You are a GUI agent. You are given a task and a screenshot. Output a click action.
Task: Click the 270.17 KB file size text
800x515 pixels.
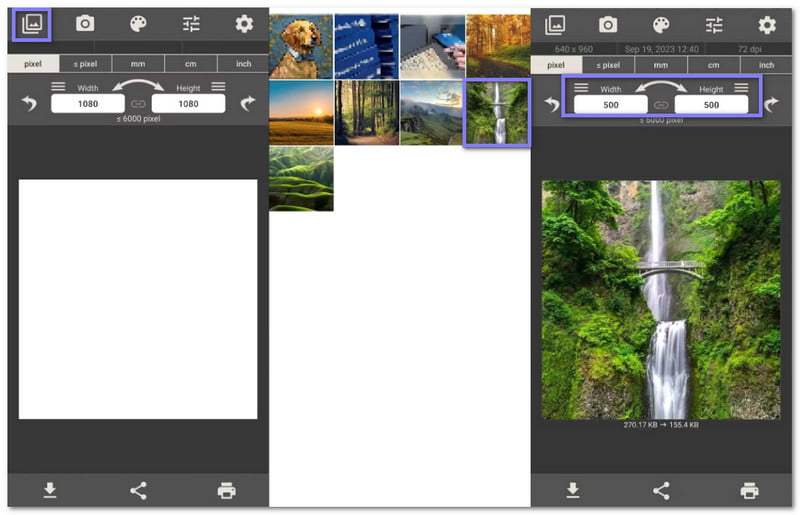(x=640, y=425)
